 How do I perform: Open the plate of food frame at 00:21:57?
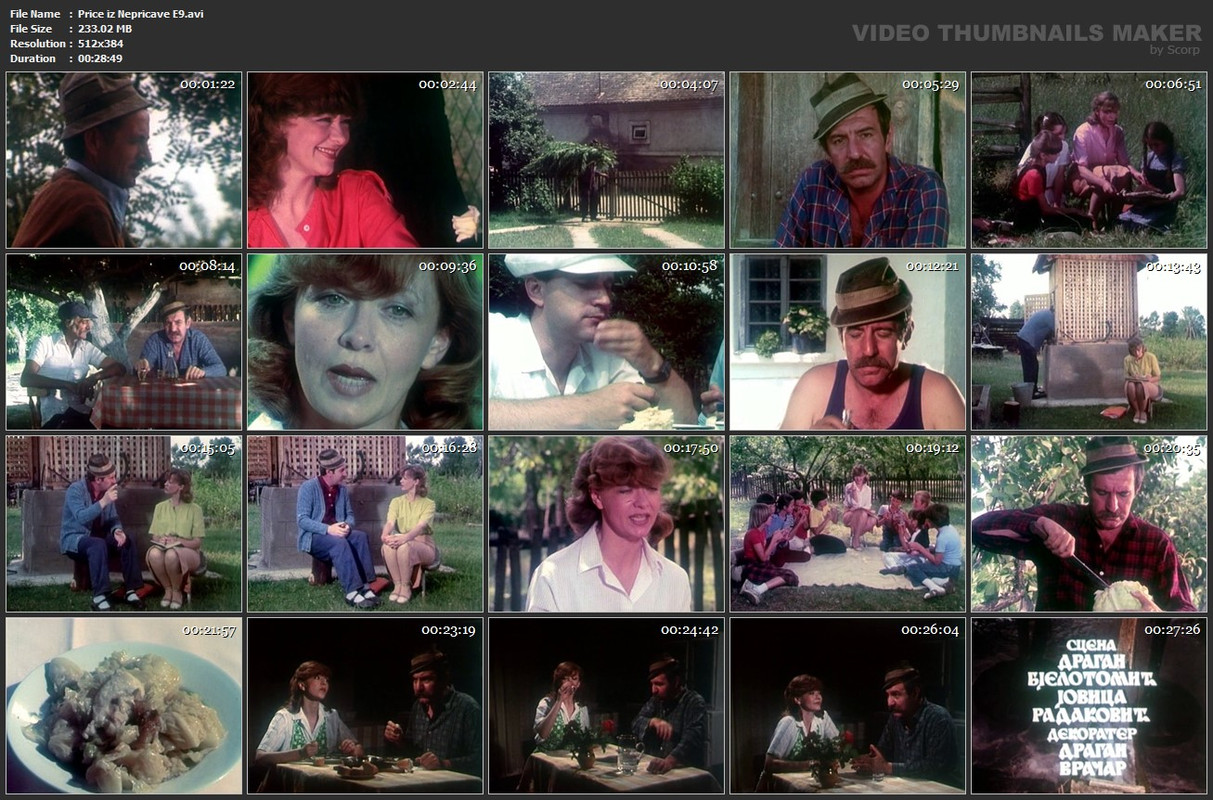[x=124, y=706]
